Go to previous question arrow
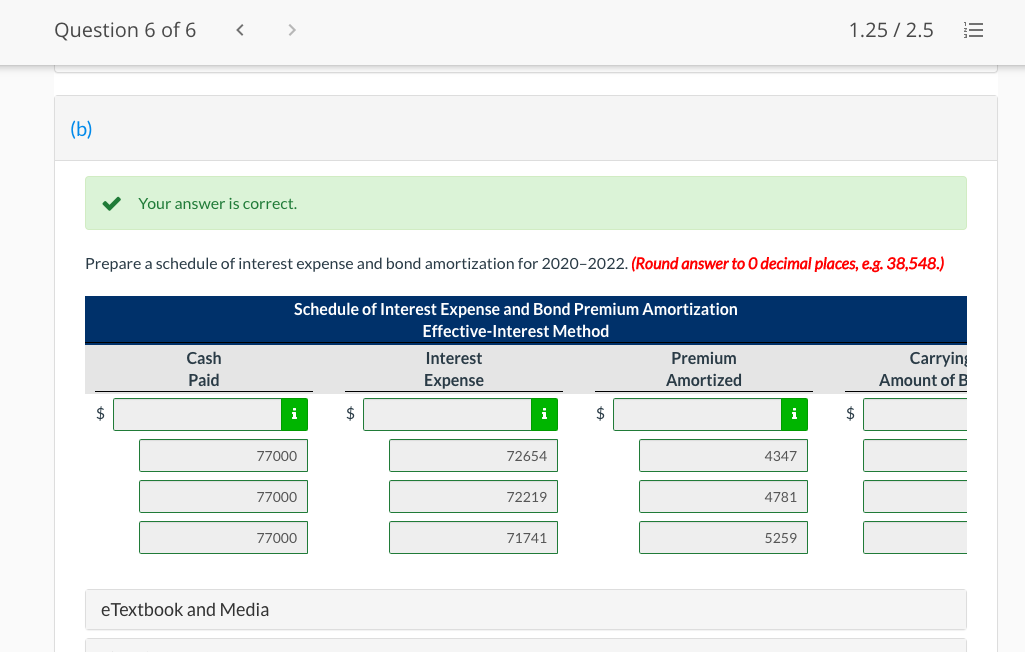The image size is (1025, 652). tap(240, 30)
